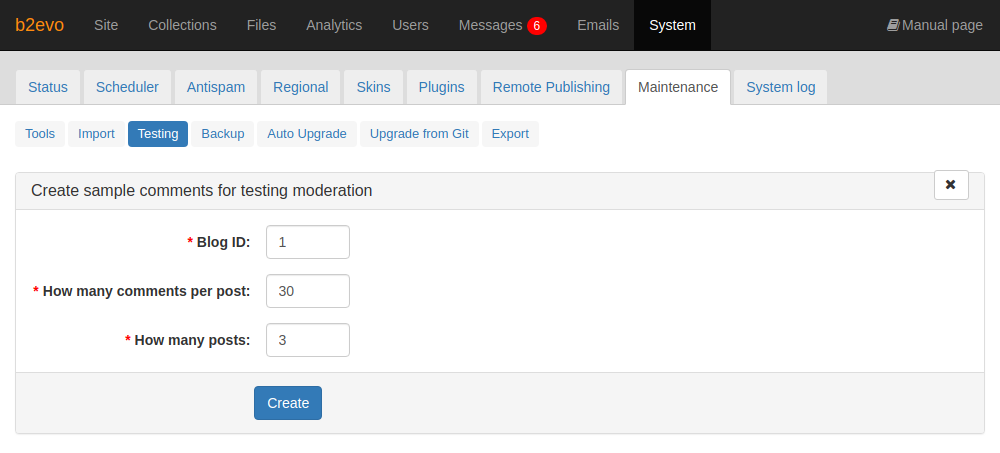Close the sample comments panel with the X
1000x453 pixels.
point(951,185)
